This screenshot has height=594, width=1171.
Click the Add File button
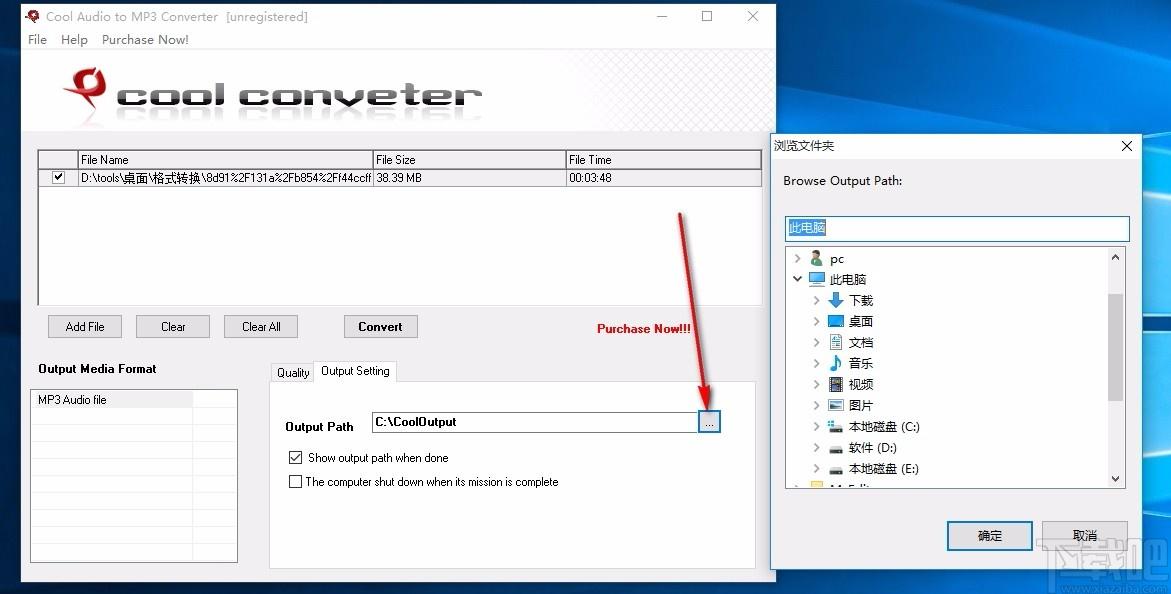point(85,327)
